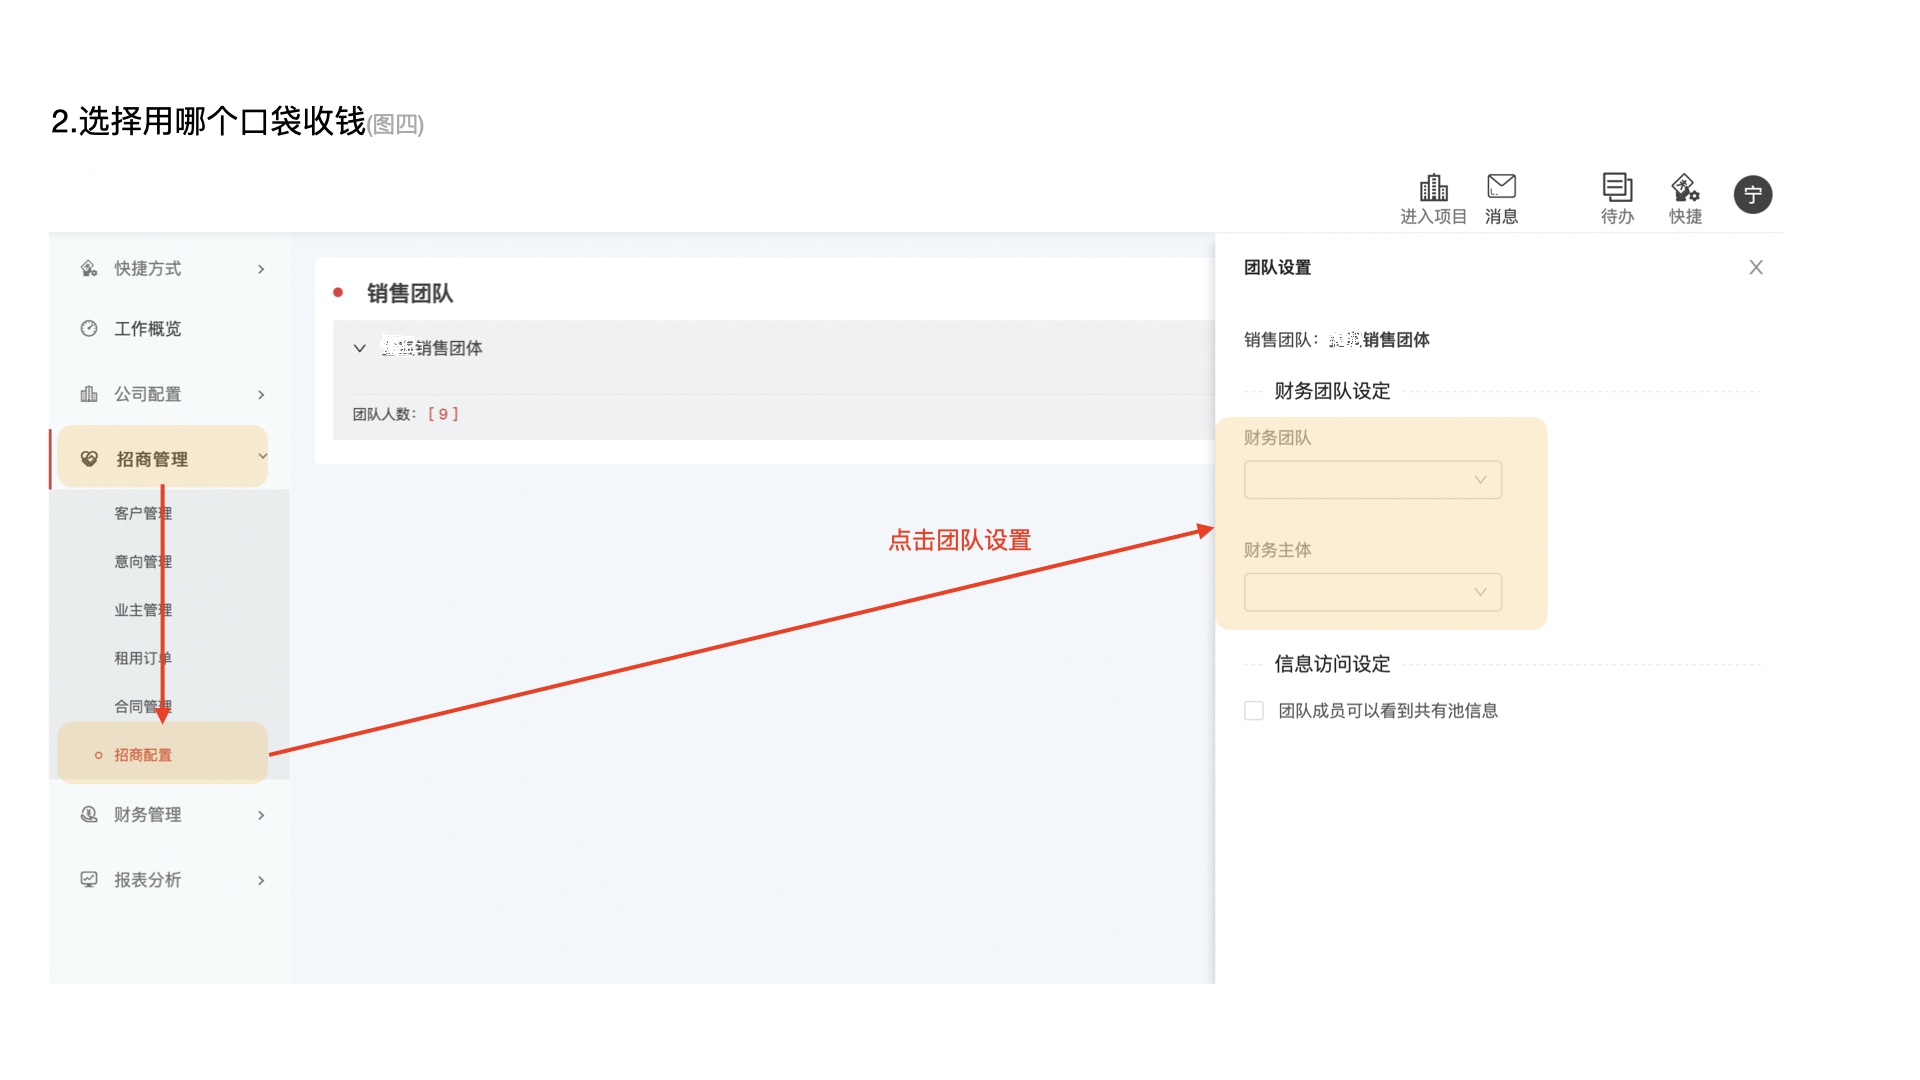Open the 消息 envelope icon
Screen dimensions: 1920x1080
pos(1501,187)
